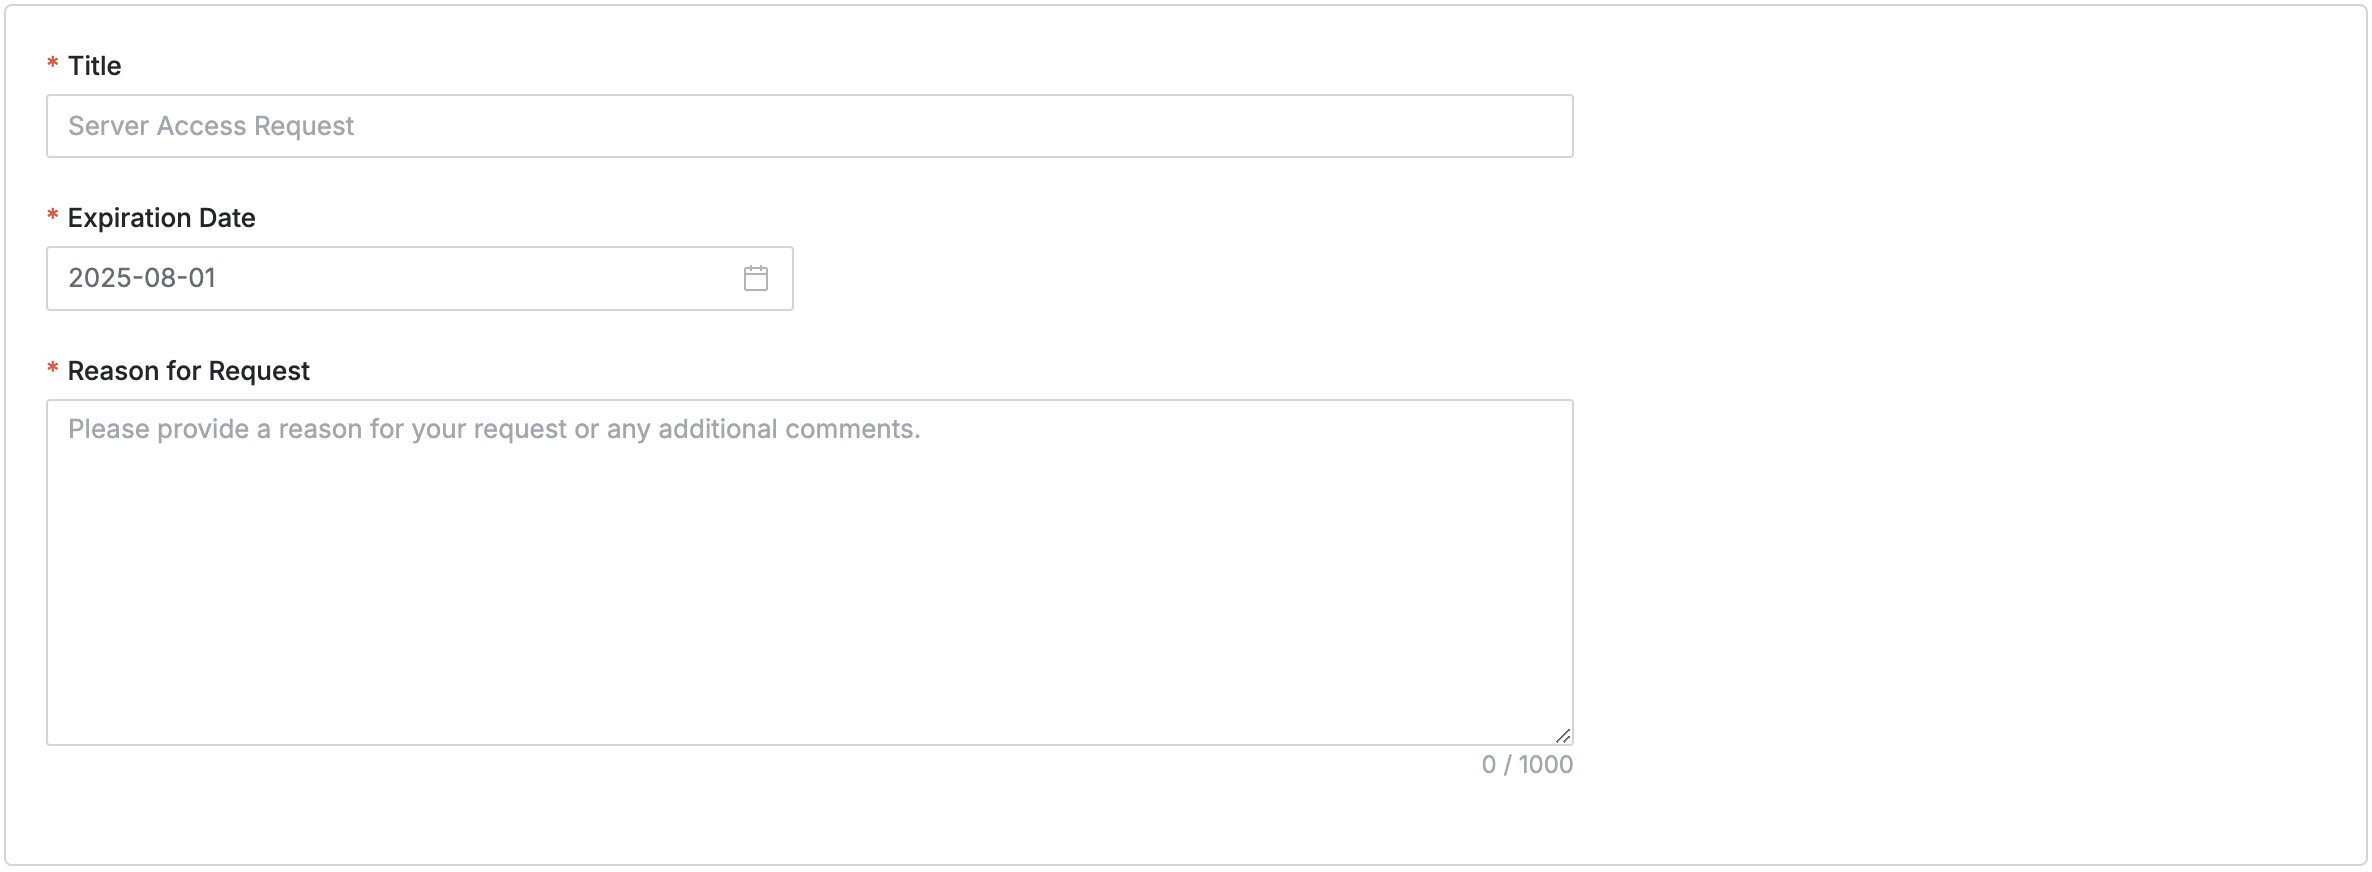Click the "Server Access Request" placeholder text
This screenshot has height=872, width=2372.
tap(211, 126)
